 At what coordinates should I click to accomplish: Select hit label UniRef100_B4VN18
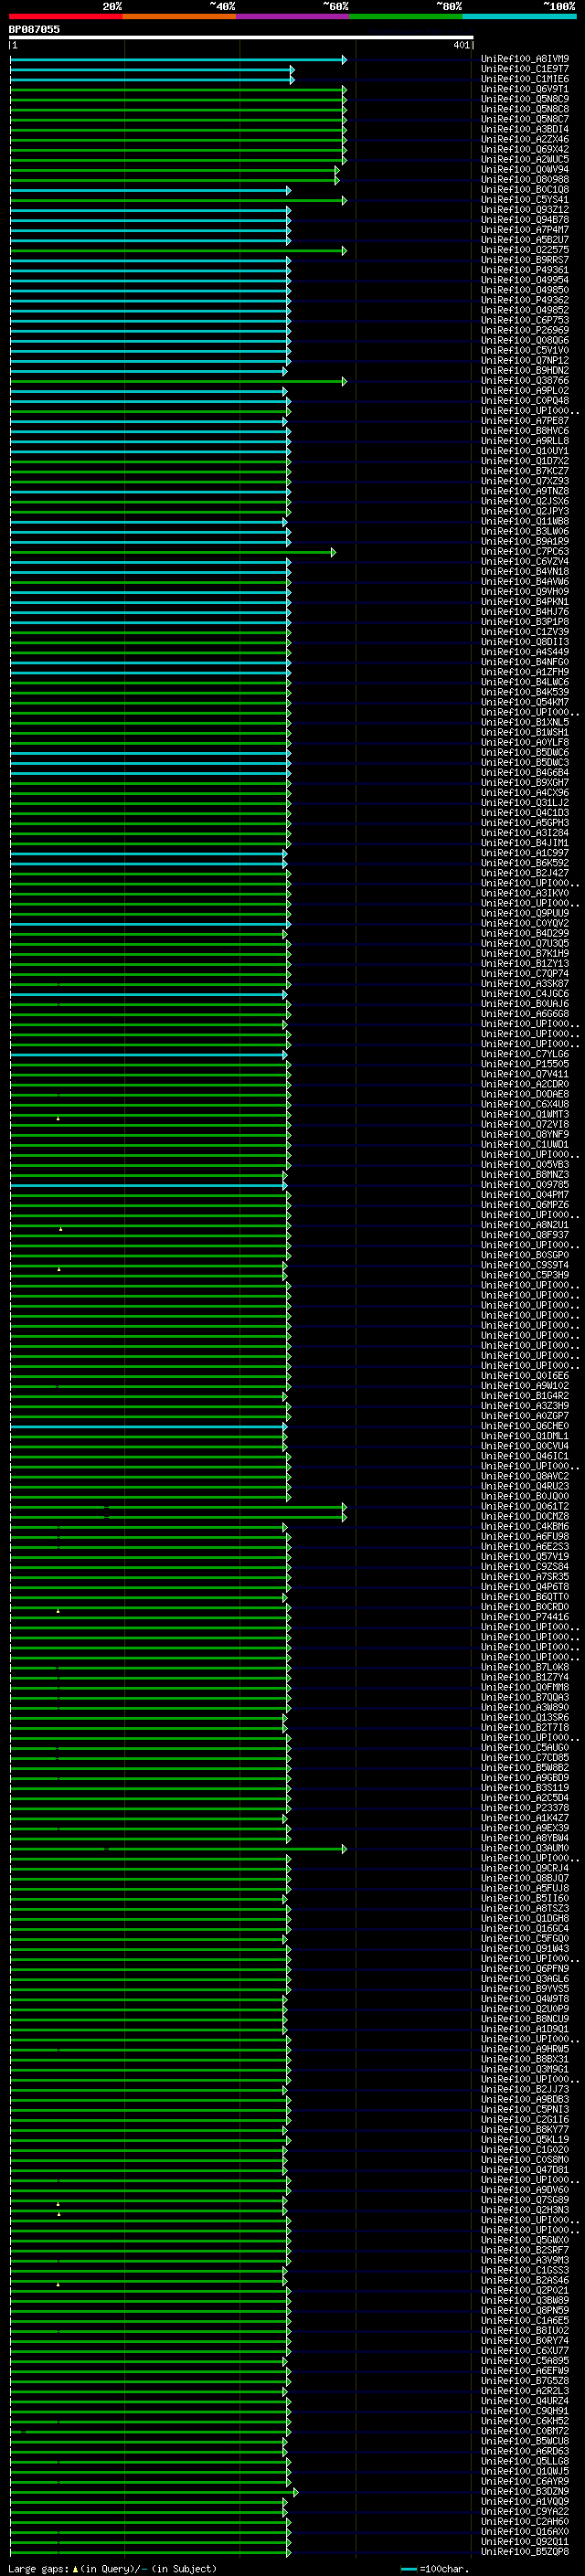pos(525,571)
